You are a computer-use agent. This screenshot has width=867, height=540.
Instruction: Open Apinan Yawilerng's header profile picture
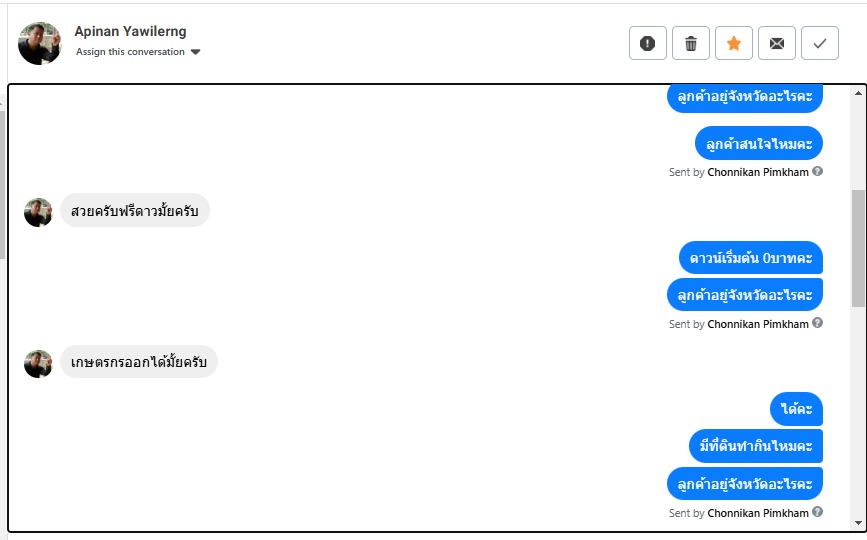(40, 43)
